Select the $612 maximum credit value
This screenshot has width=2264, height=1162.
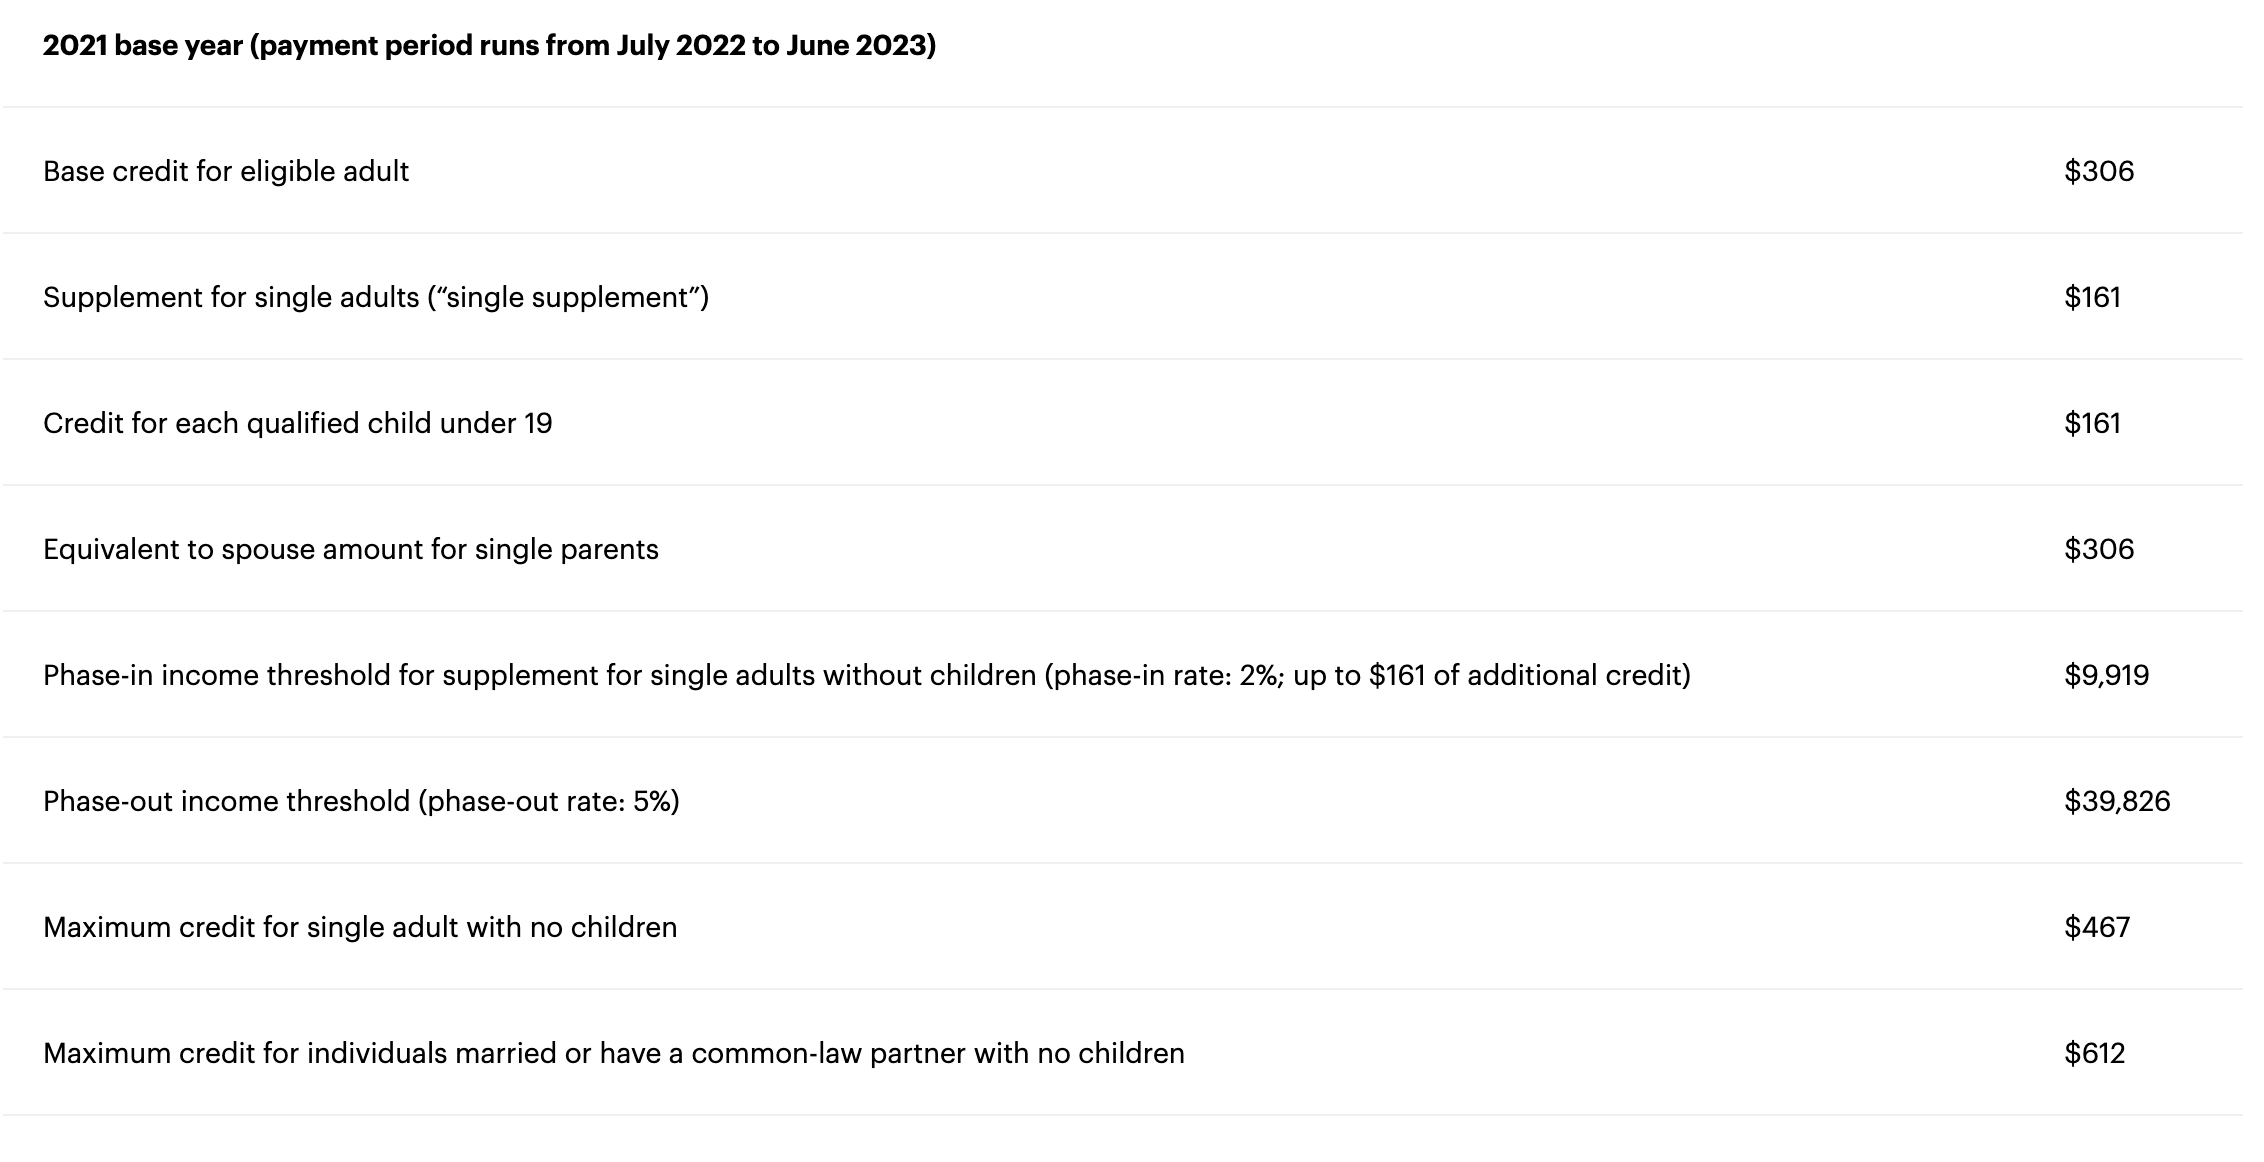coord(2094,1054)
